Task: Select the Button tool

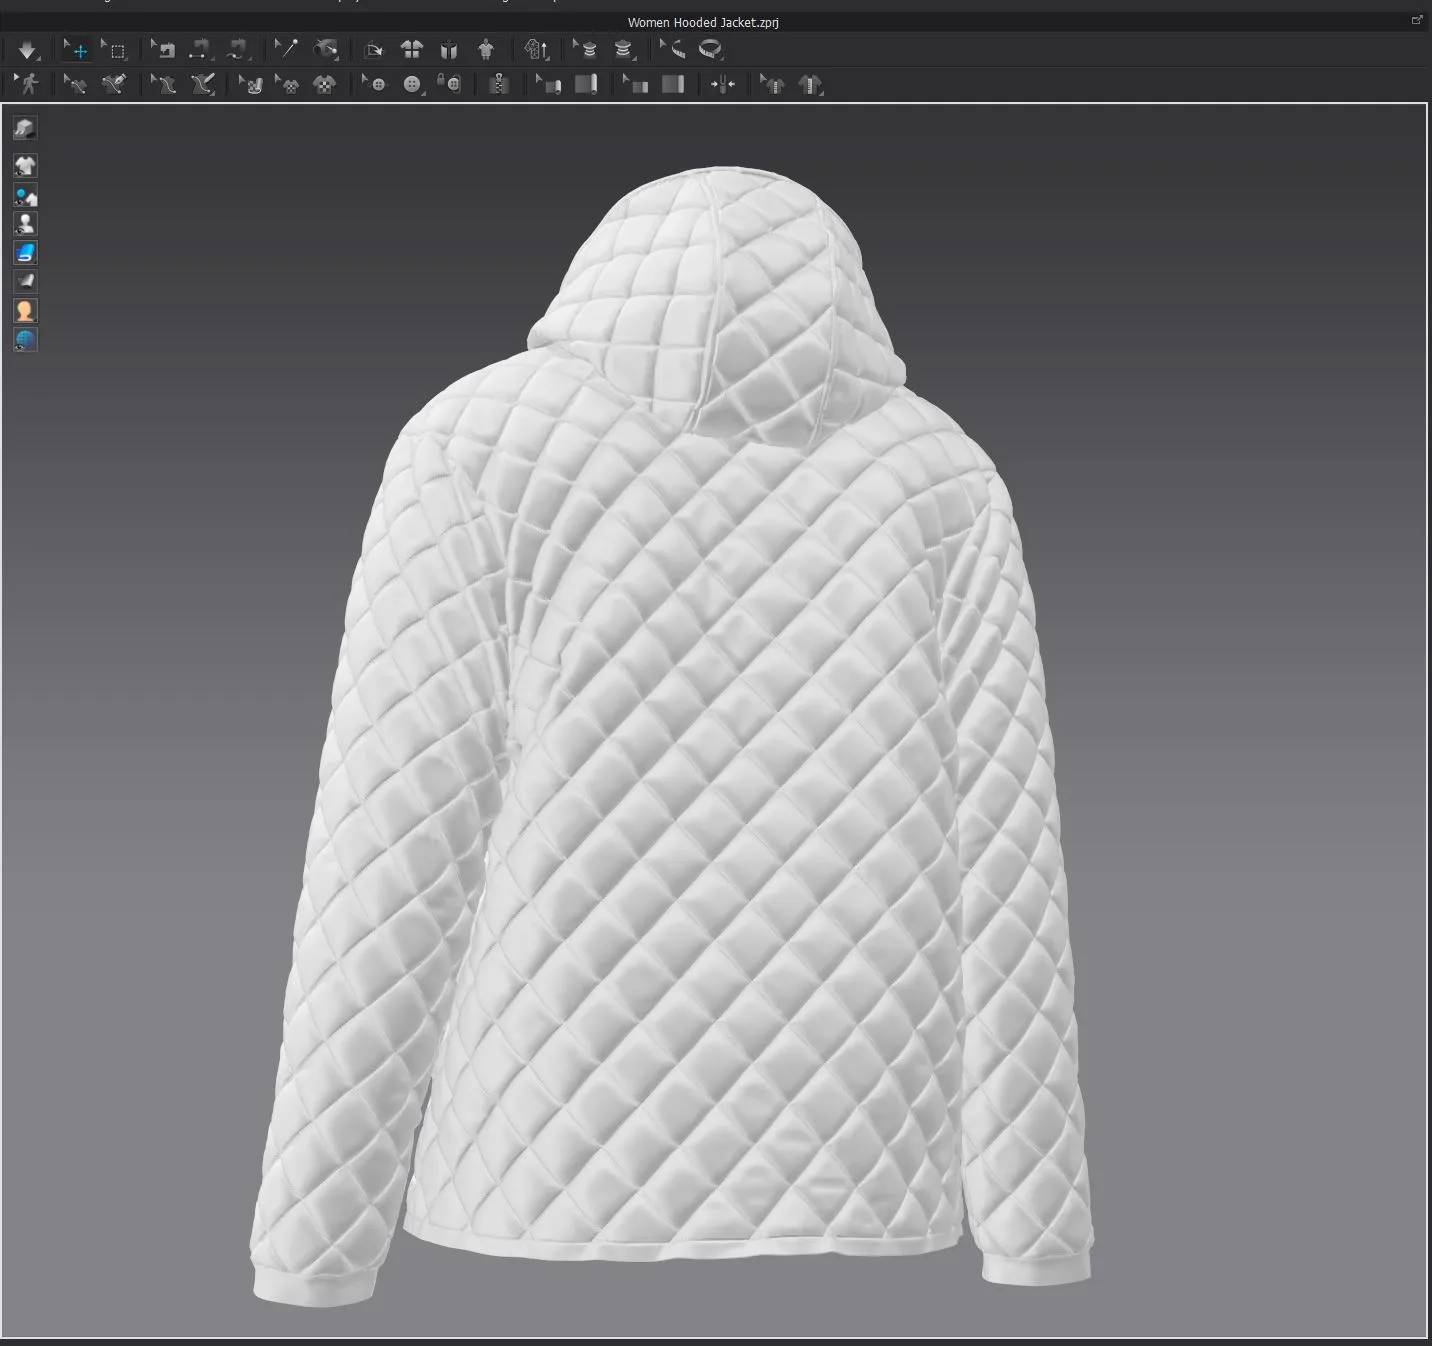Action: click(x=411, y=84)
